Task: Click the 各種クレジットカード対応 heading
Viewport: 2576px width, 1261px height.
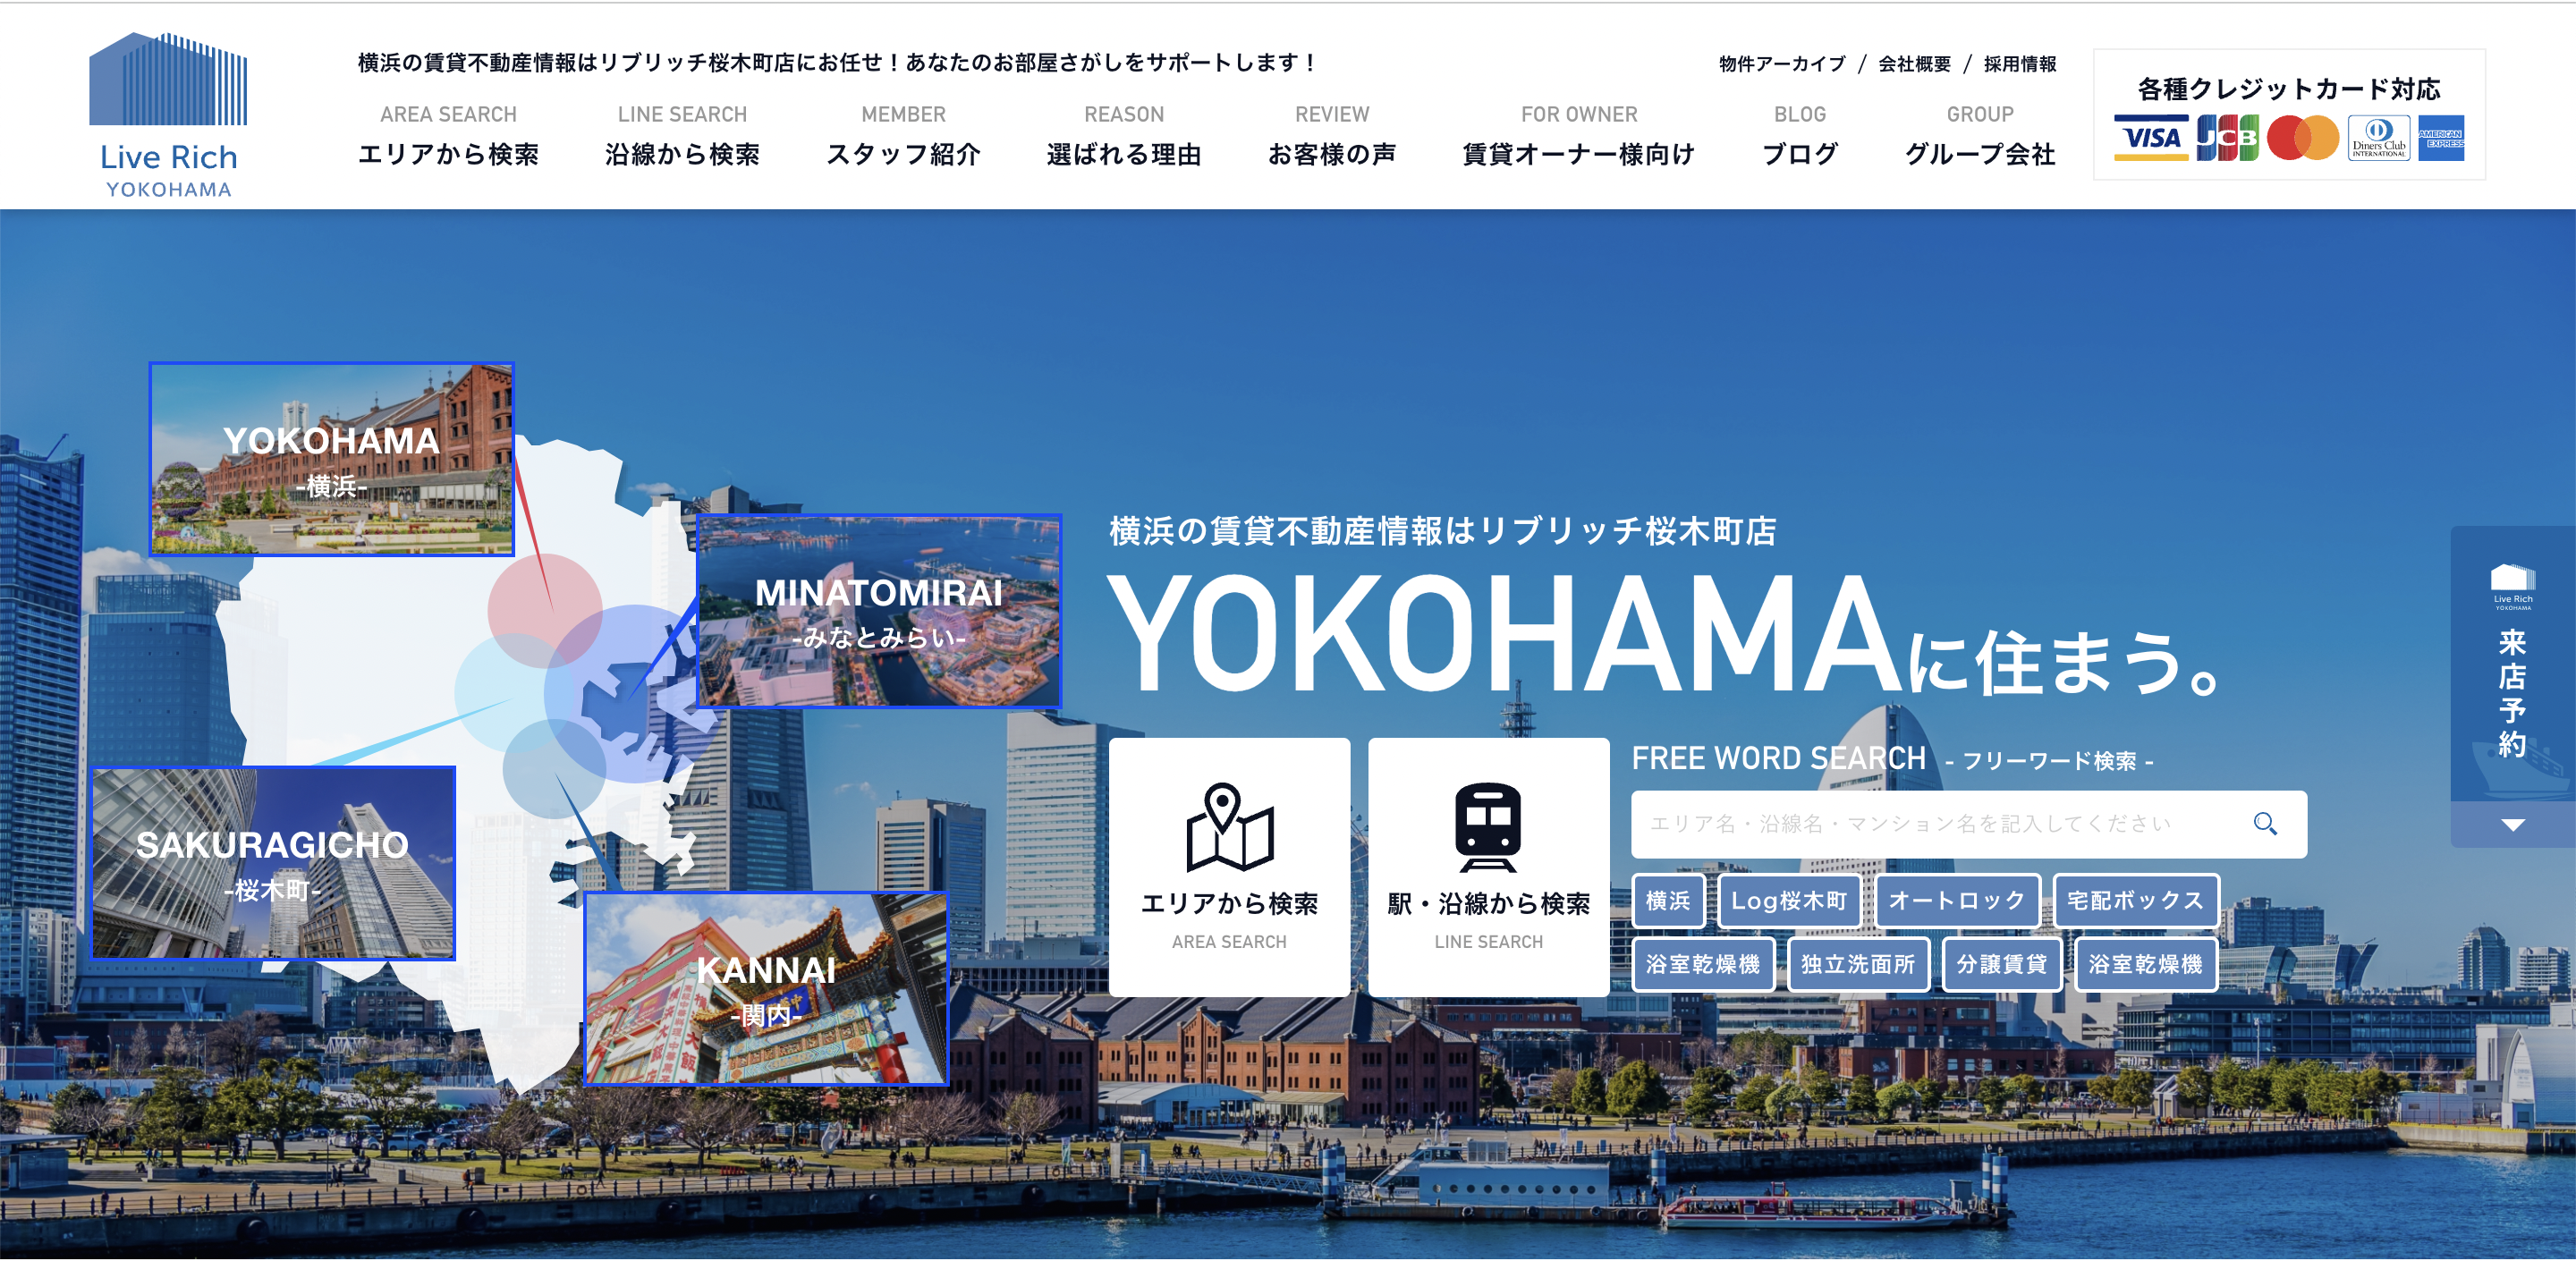Action: click(x=2289, y=89)
